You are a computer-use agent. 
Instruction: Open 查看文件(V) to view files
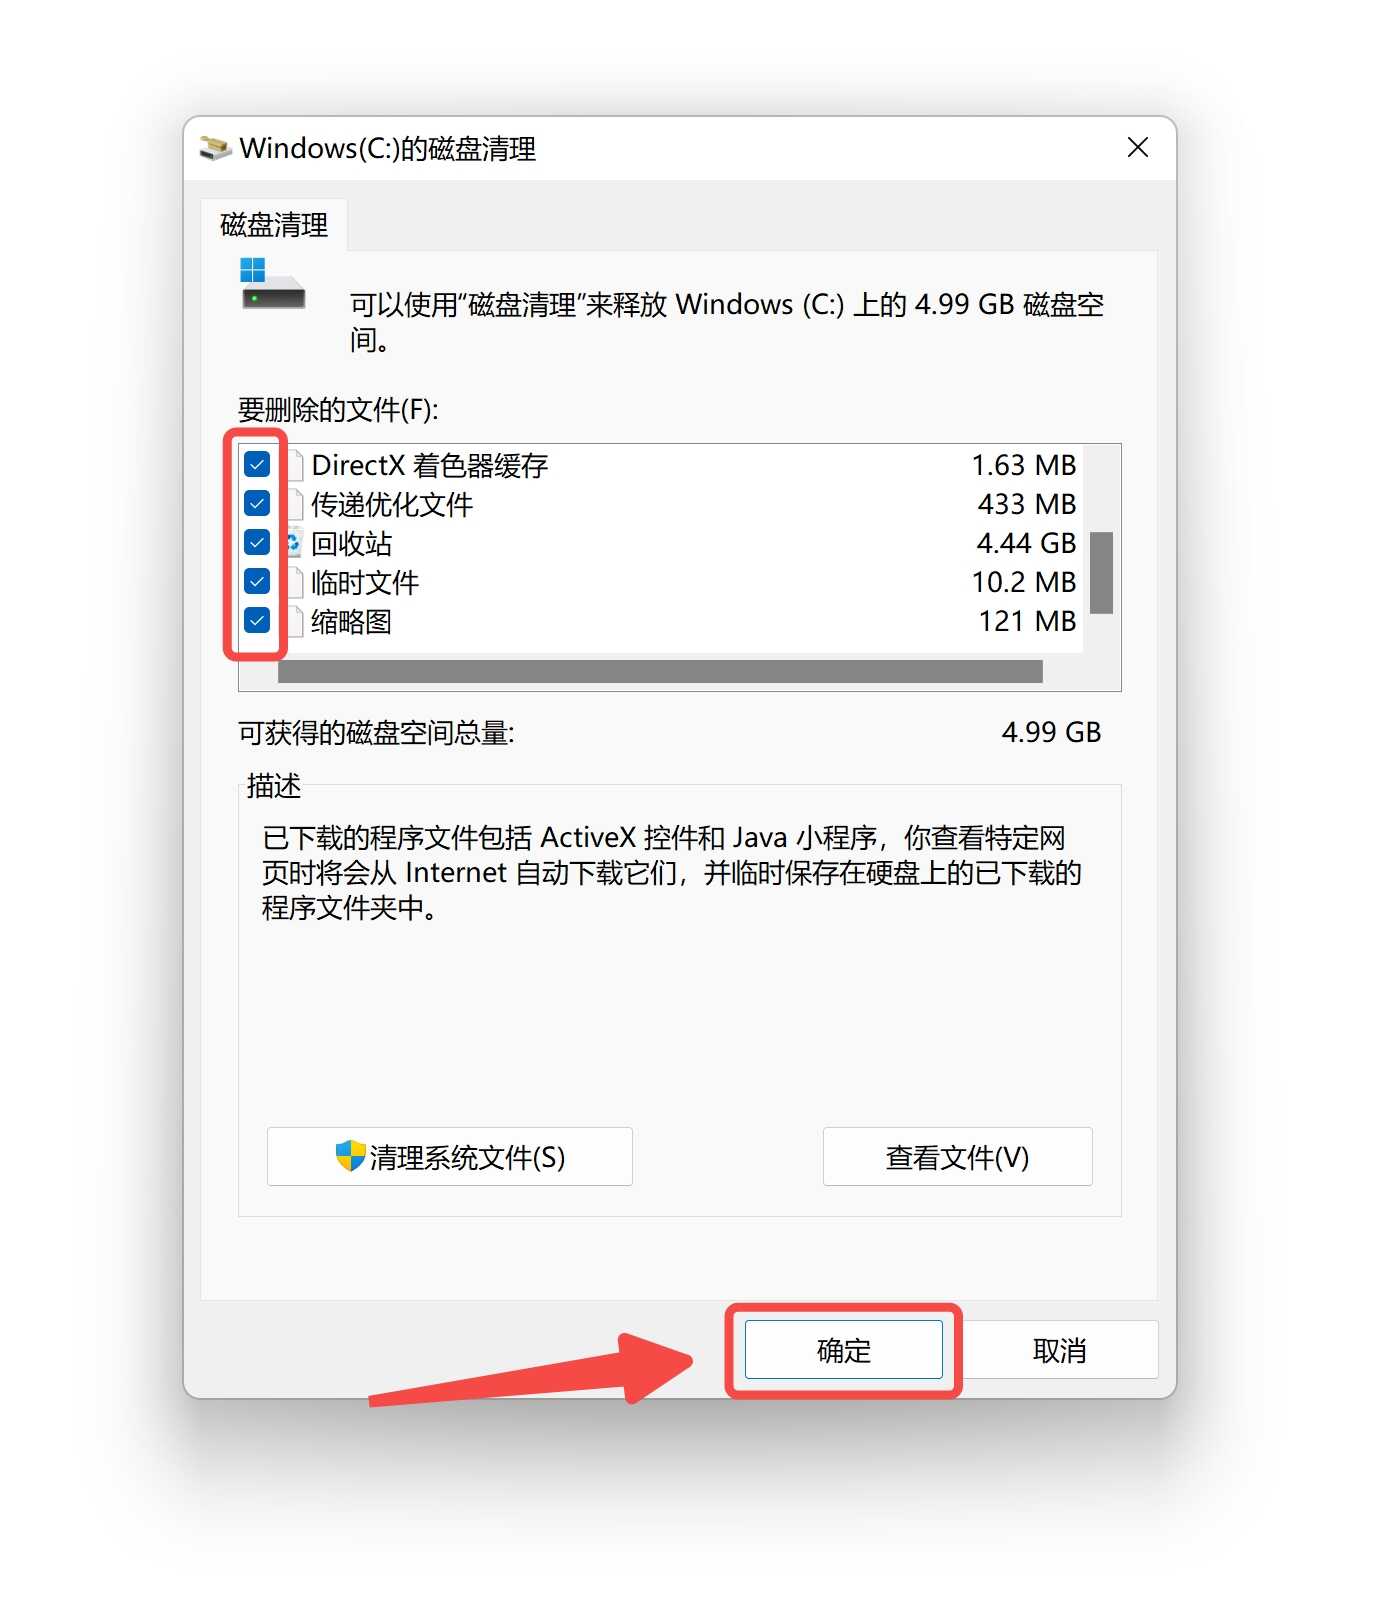(x=957, y=1157)
